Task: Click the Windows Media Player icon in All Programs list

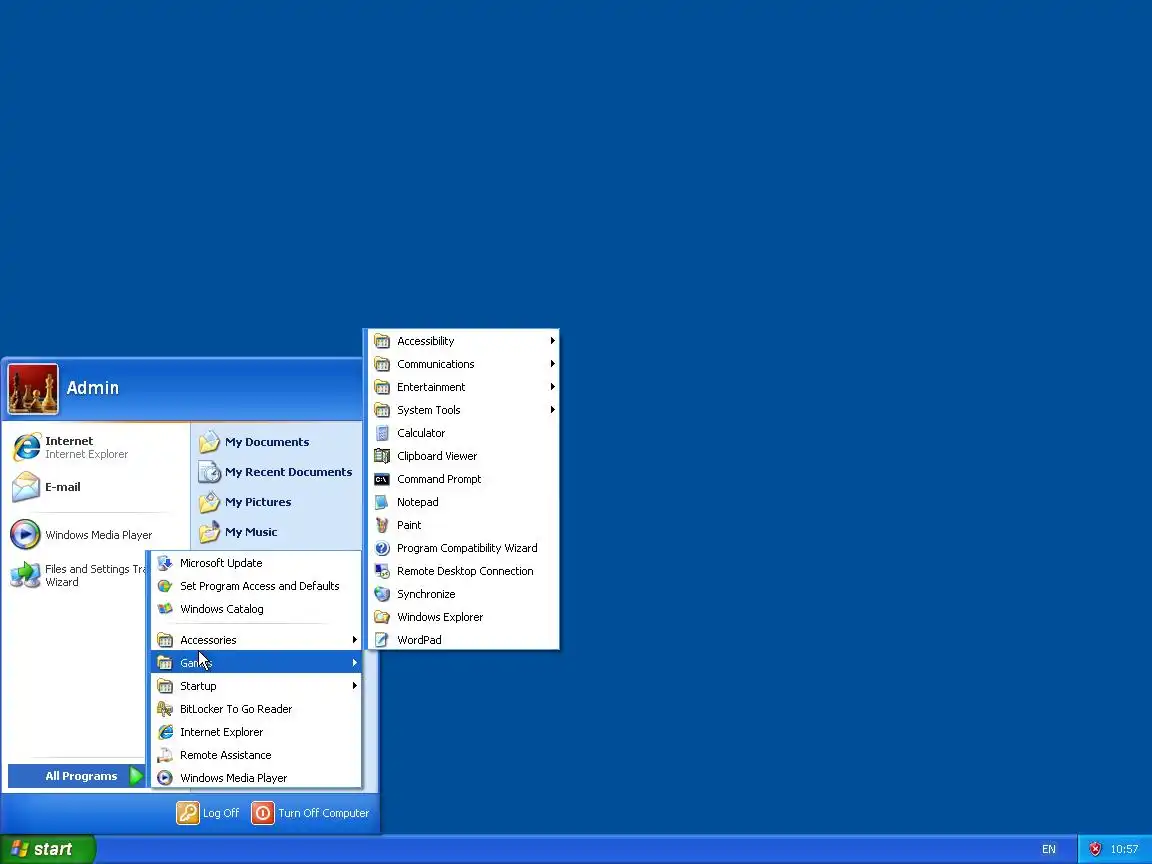Action: point(165,778)
